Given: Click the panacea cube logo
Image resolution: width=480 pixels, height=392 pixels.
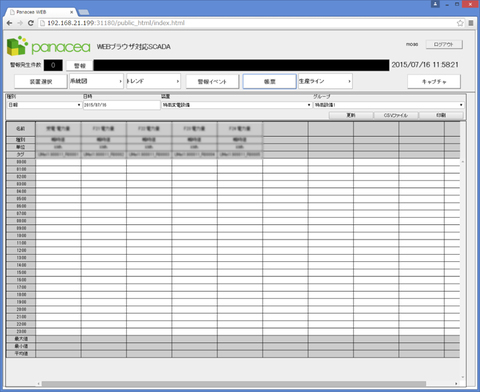Looking at the screenshot, I should 17,46.
